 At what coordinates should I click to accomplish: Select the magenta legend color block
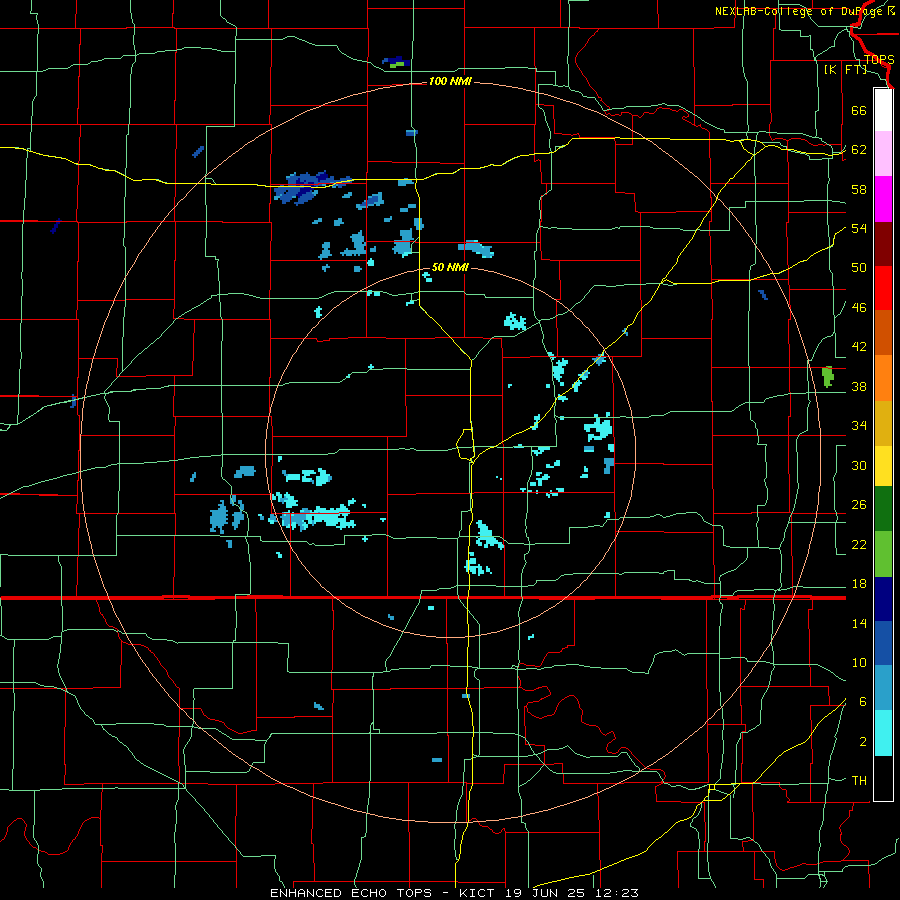pyautogui.click(x=883, y=199)
